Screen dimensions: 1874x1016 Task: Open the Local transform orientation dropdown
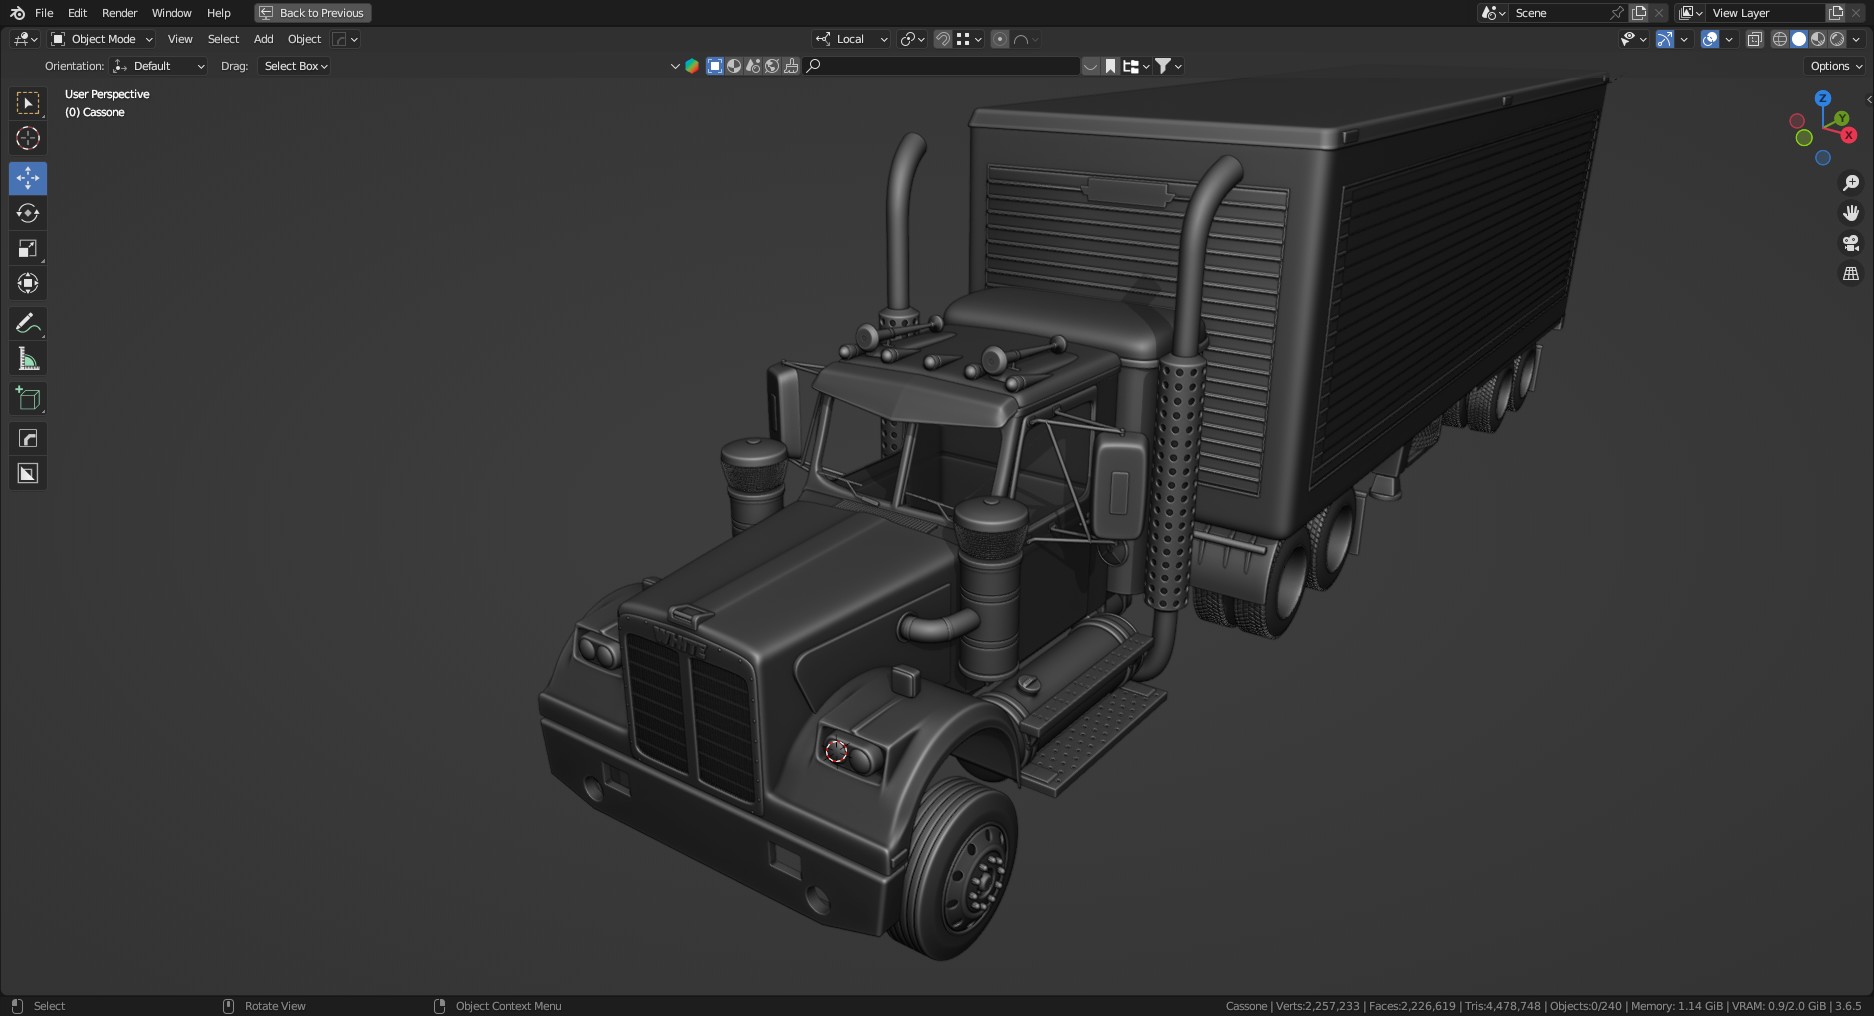[852, 39]
